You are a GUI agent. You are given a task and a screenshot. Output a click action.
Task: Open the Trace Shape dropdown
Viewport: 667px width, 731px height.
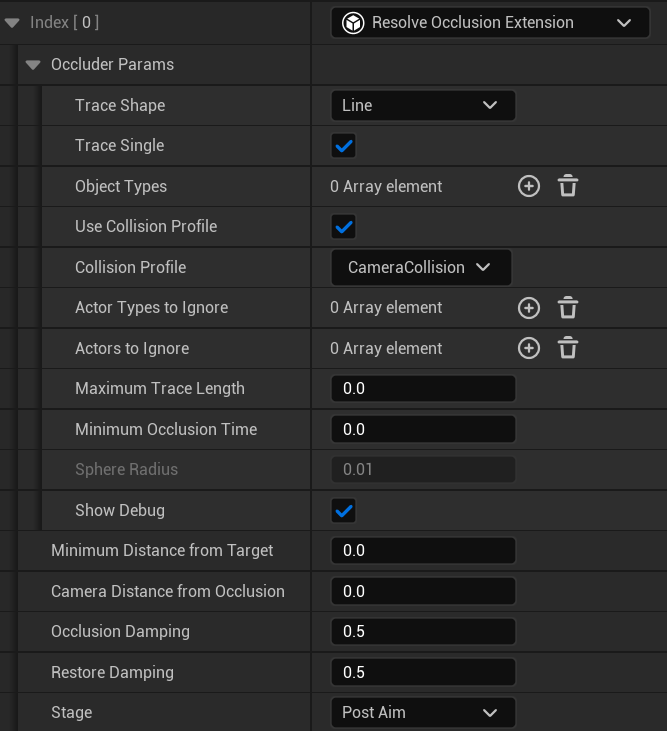click(422, 106)
